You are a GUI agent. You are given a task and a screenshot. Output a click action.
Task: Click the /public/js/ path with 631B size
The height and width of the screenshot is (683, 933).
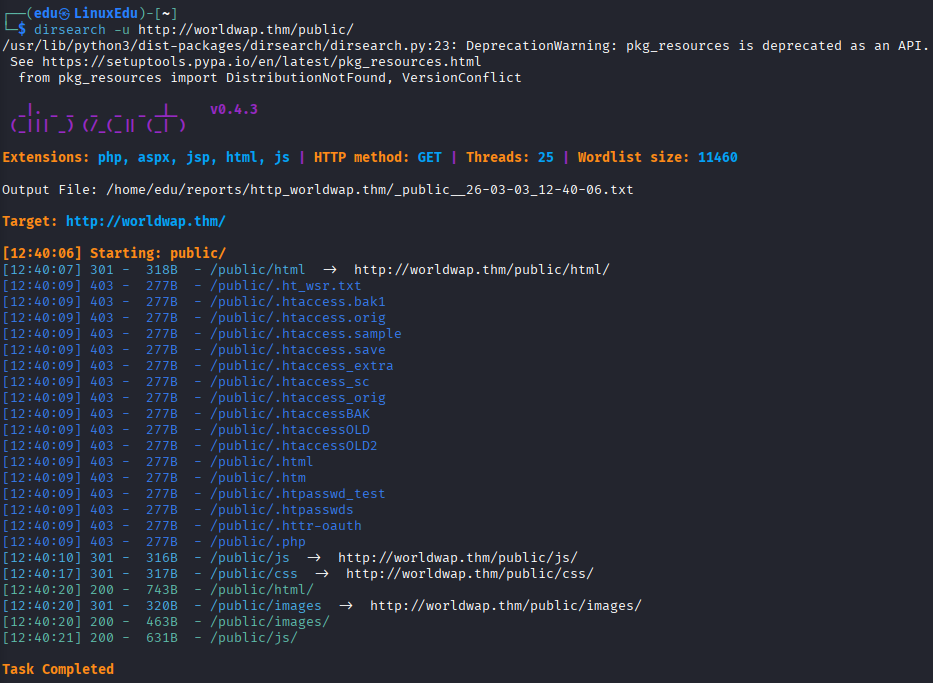point(253,638)
